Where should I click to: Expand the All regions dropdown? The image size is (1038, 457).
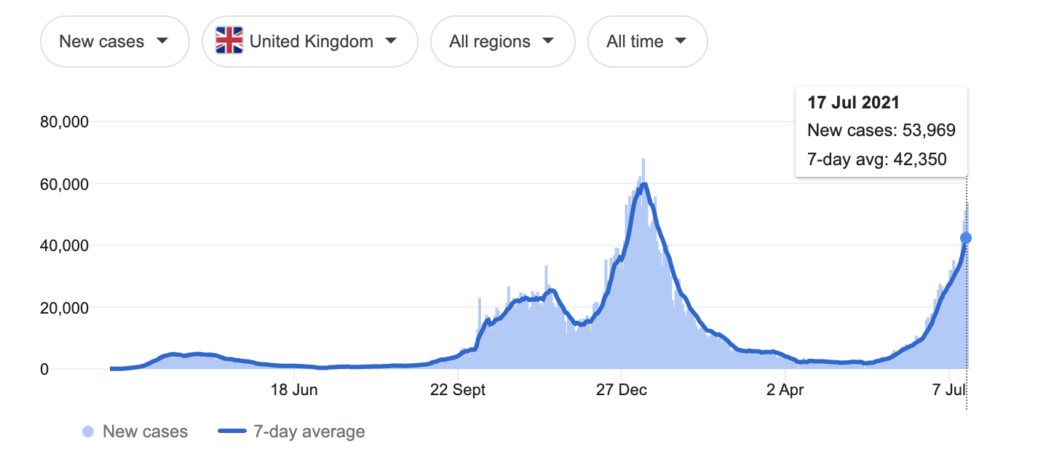pos(502,42)
